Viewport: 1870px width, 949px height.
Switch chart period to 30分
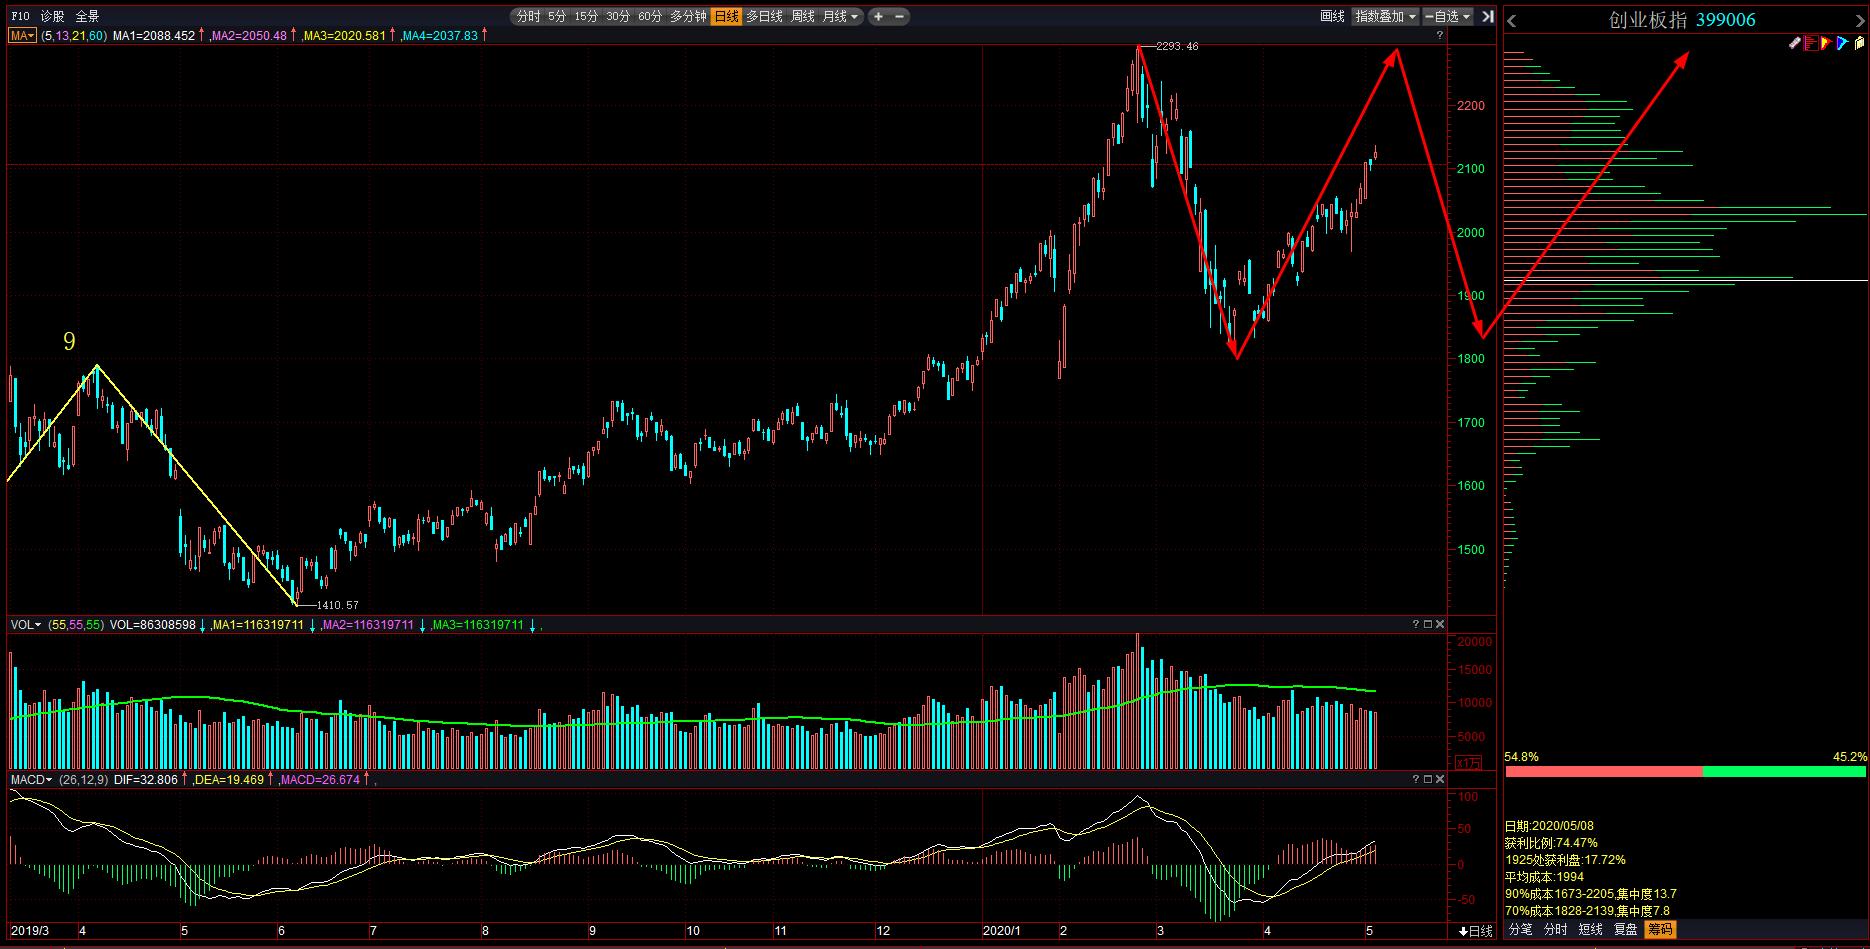point(618,16)
